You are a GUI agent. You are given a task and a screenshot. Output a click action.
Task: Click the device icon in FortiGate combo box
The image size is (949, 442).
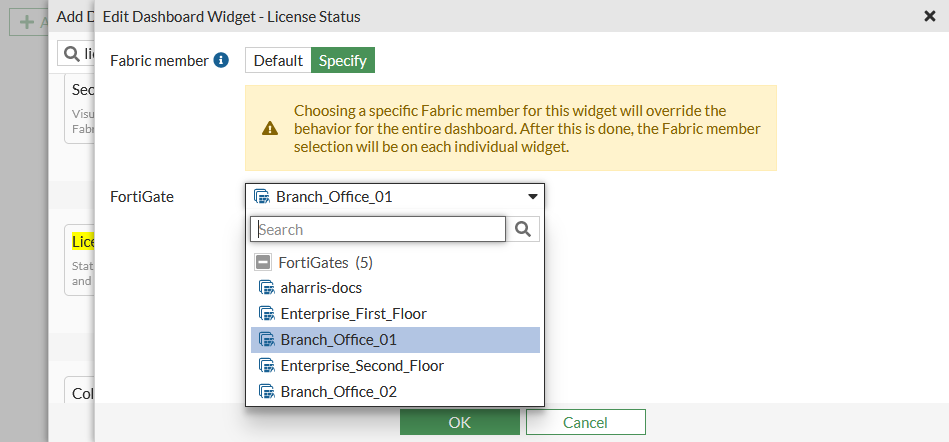point(261,197)
